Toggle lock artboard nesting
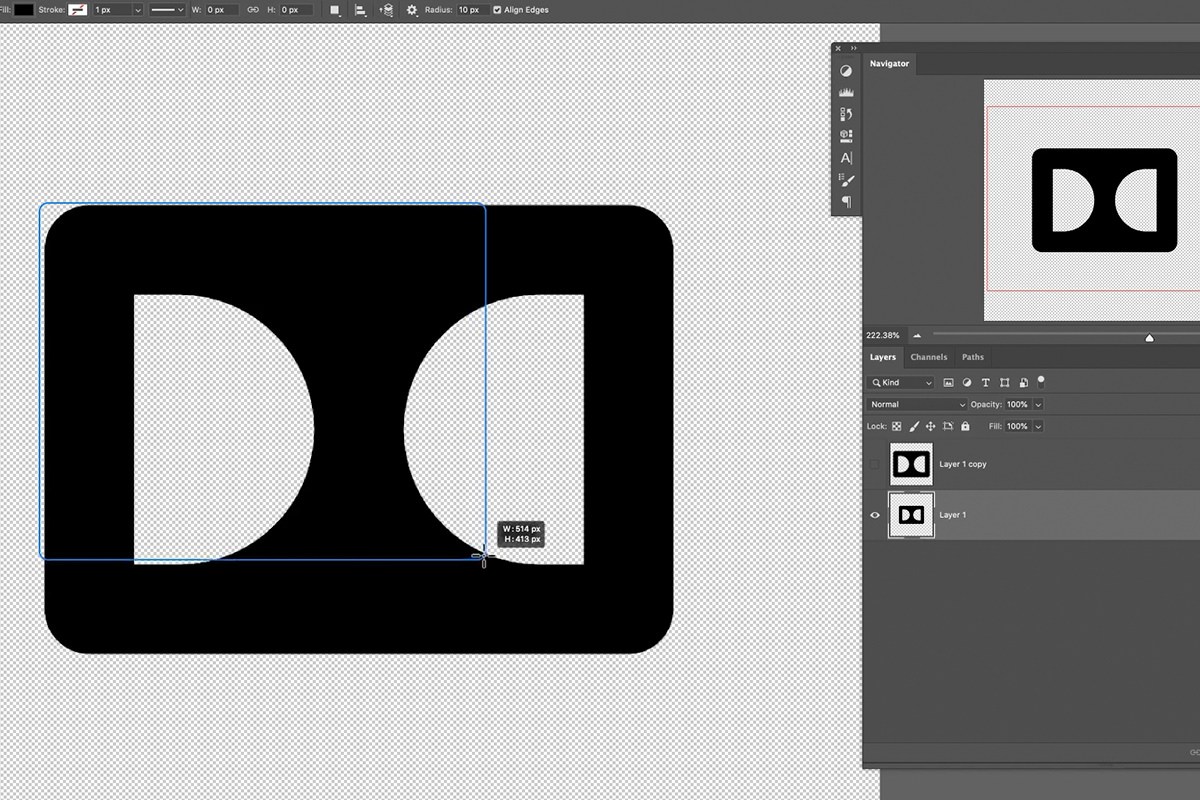Viewport: 1200px width, 800px height. 948,426
